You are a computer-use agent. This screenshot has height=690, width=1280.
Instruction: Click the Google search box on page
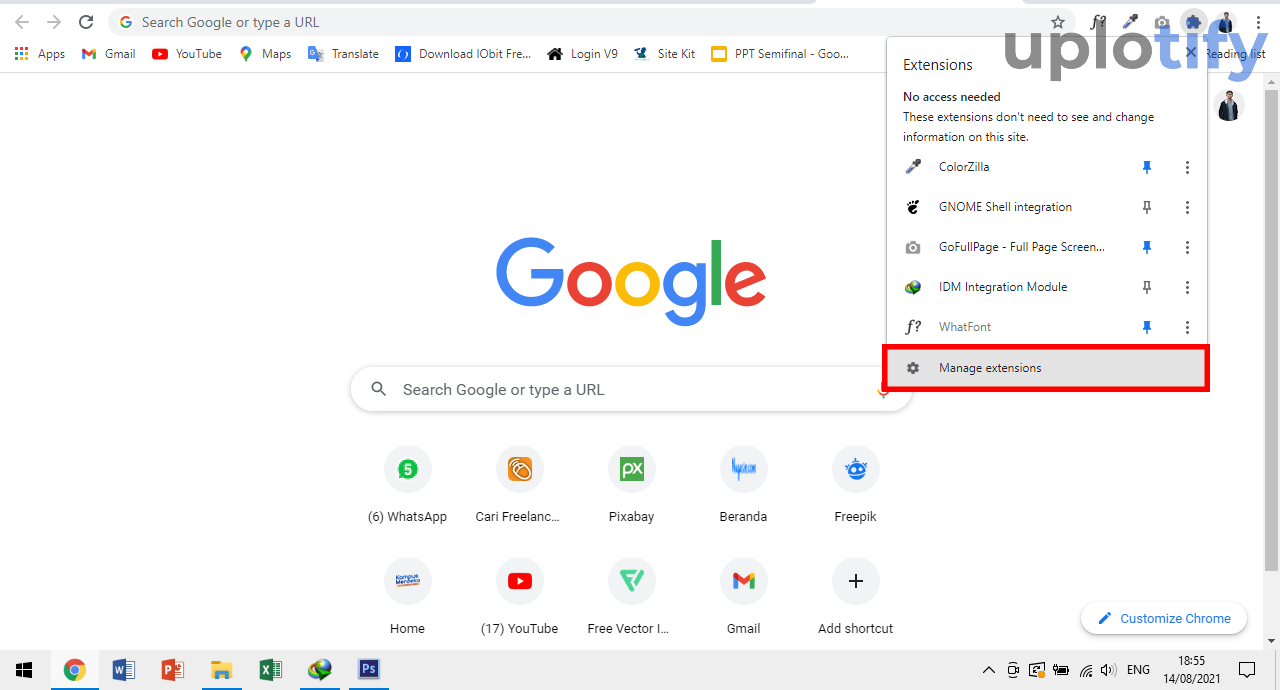[x=631, y=389]
